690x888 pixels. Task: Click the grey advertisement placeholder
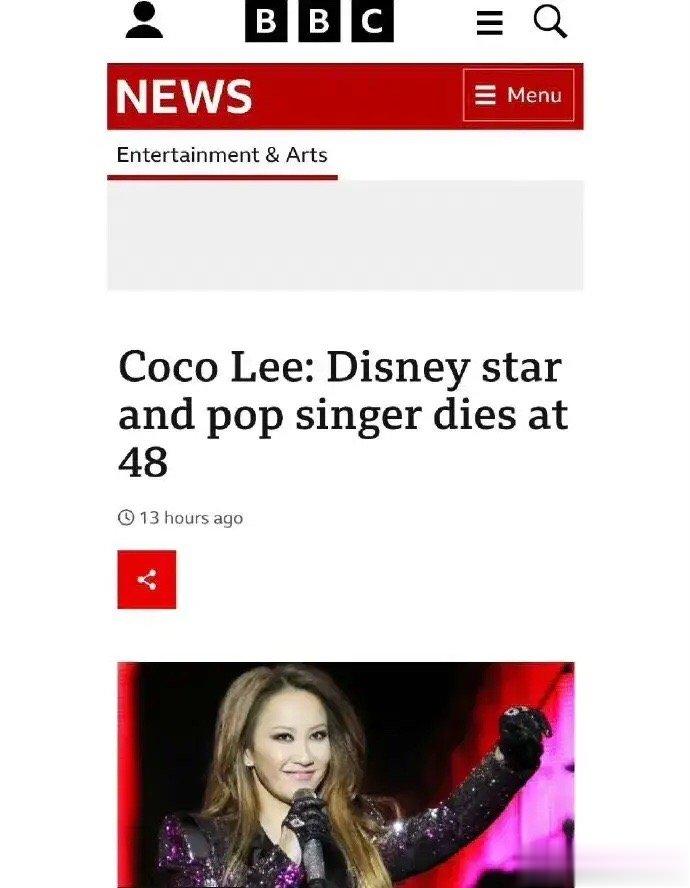(x=345, y=236)
